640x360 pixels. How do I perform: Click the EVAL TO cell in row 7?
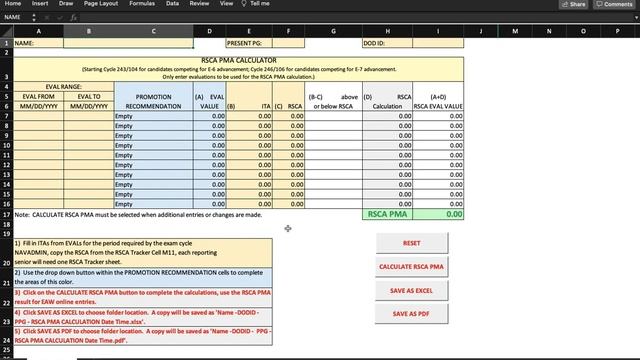tap(89, 116)
